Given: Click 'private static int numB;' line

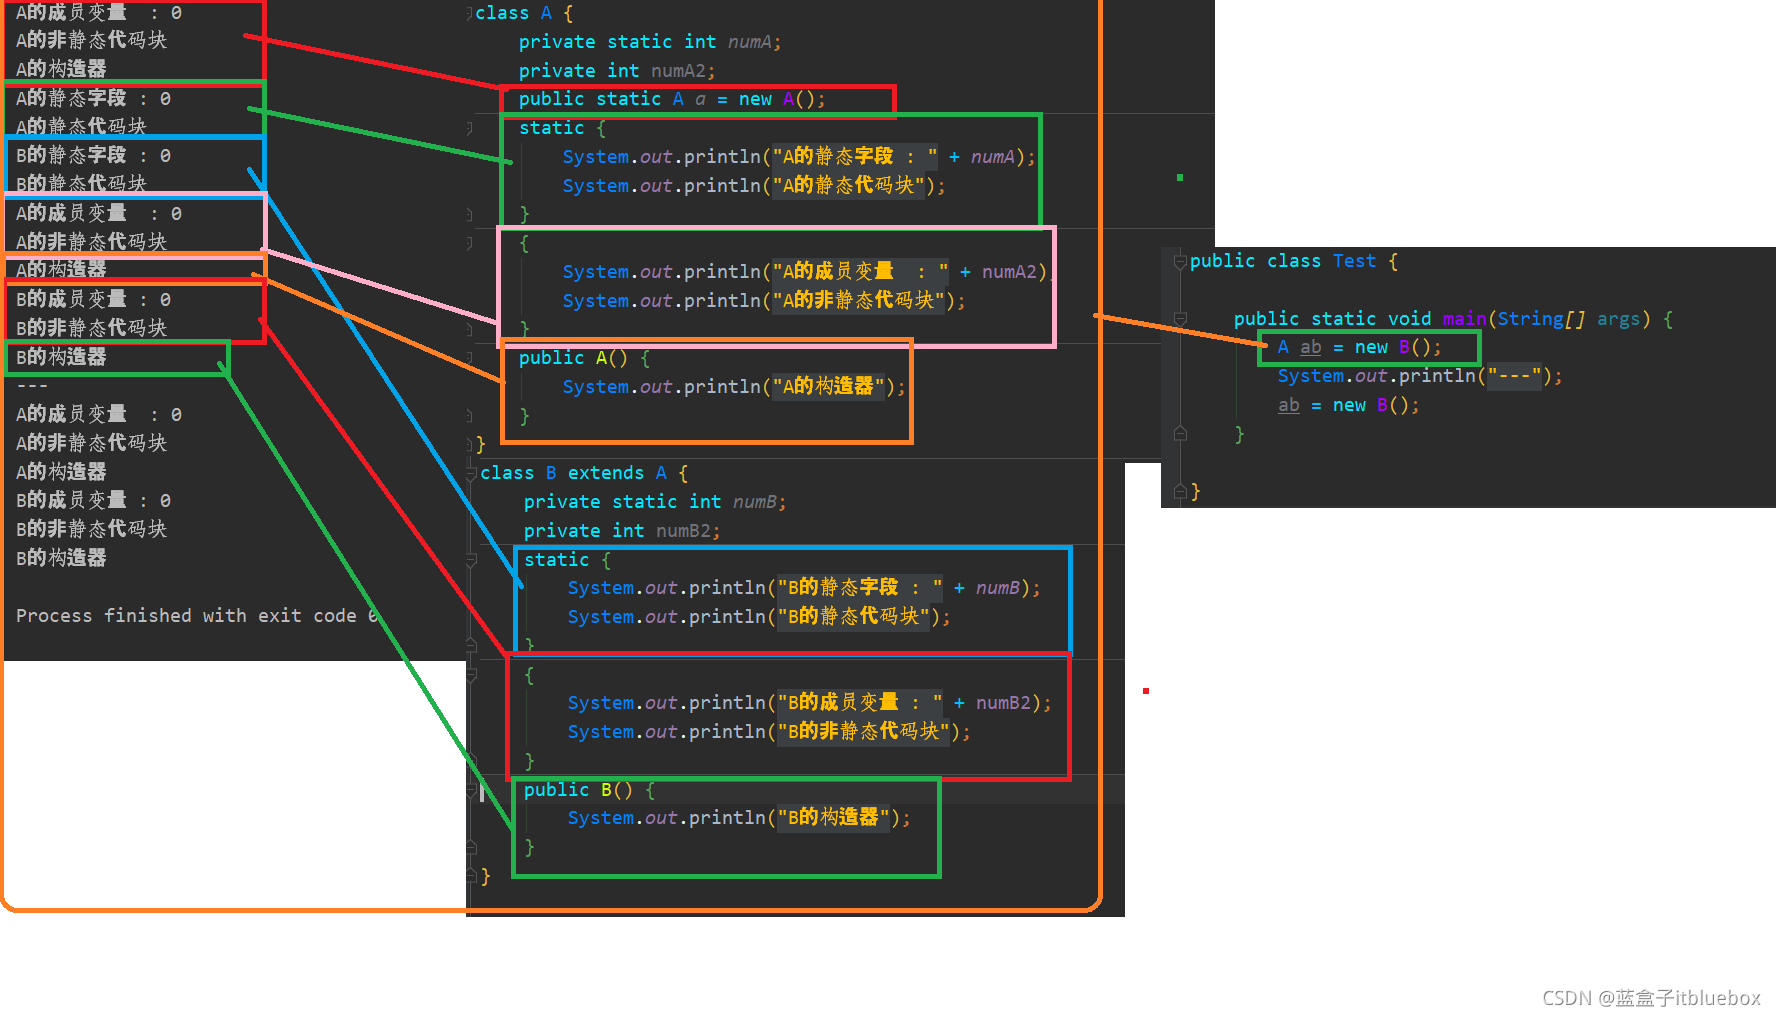Looking at the screenshot, I should click(x=655, y=502).
